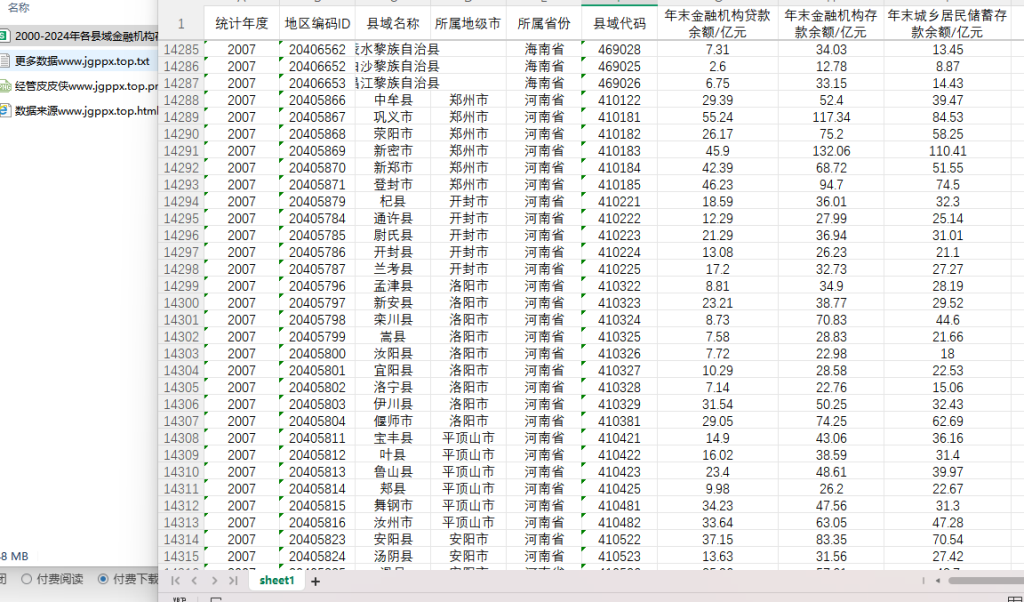
Task: Jump to the first sheet with the navigation arrow
Action: pos(176,580)
